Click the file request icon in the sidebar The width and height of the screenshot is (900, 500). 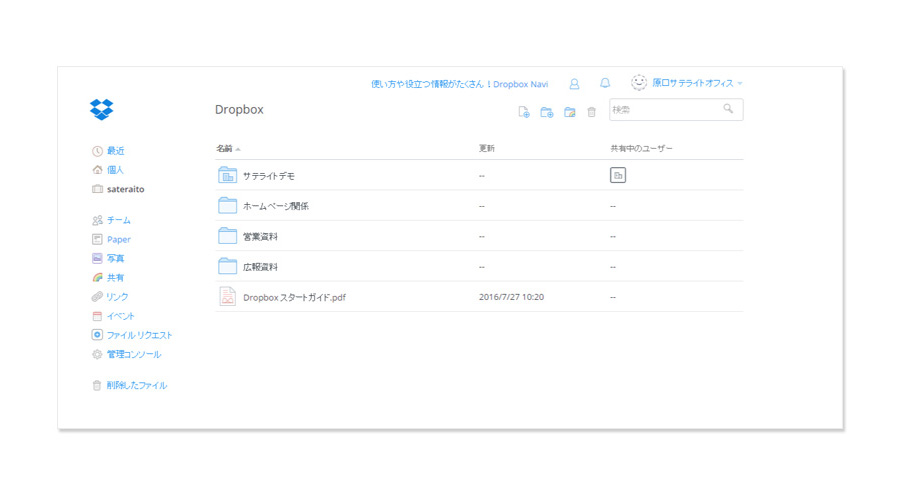click(97, 335)
